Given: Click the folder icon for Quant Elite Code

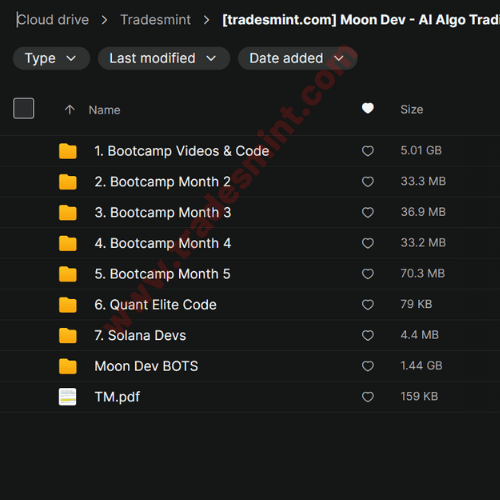Looking at the screenshot, I should tap(68, 305).
